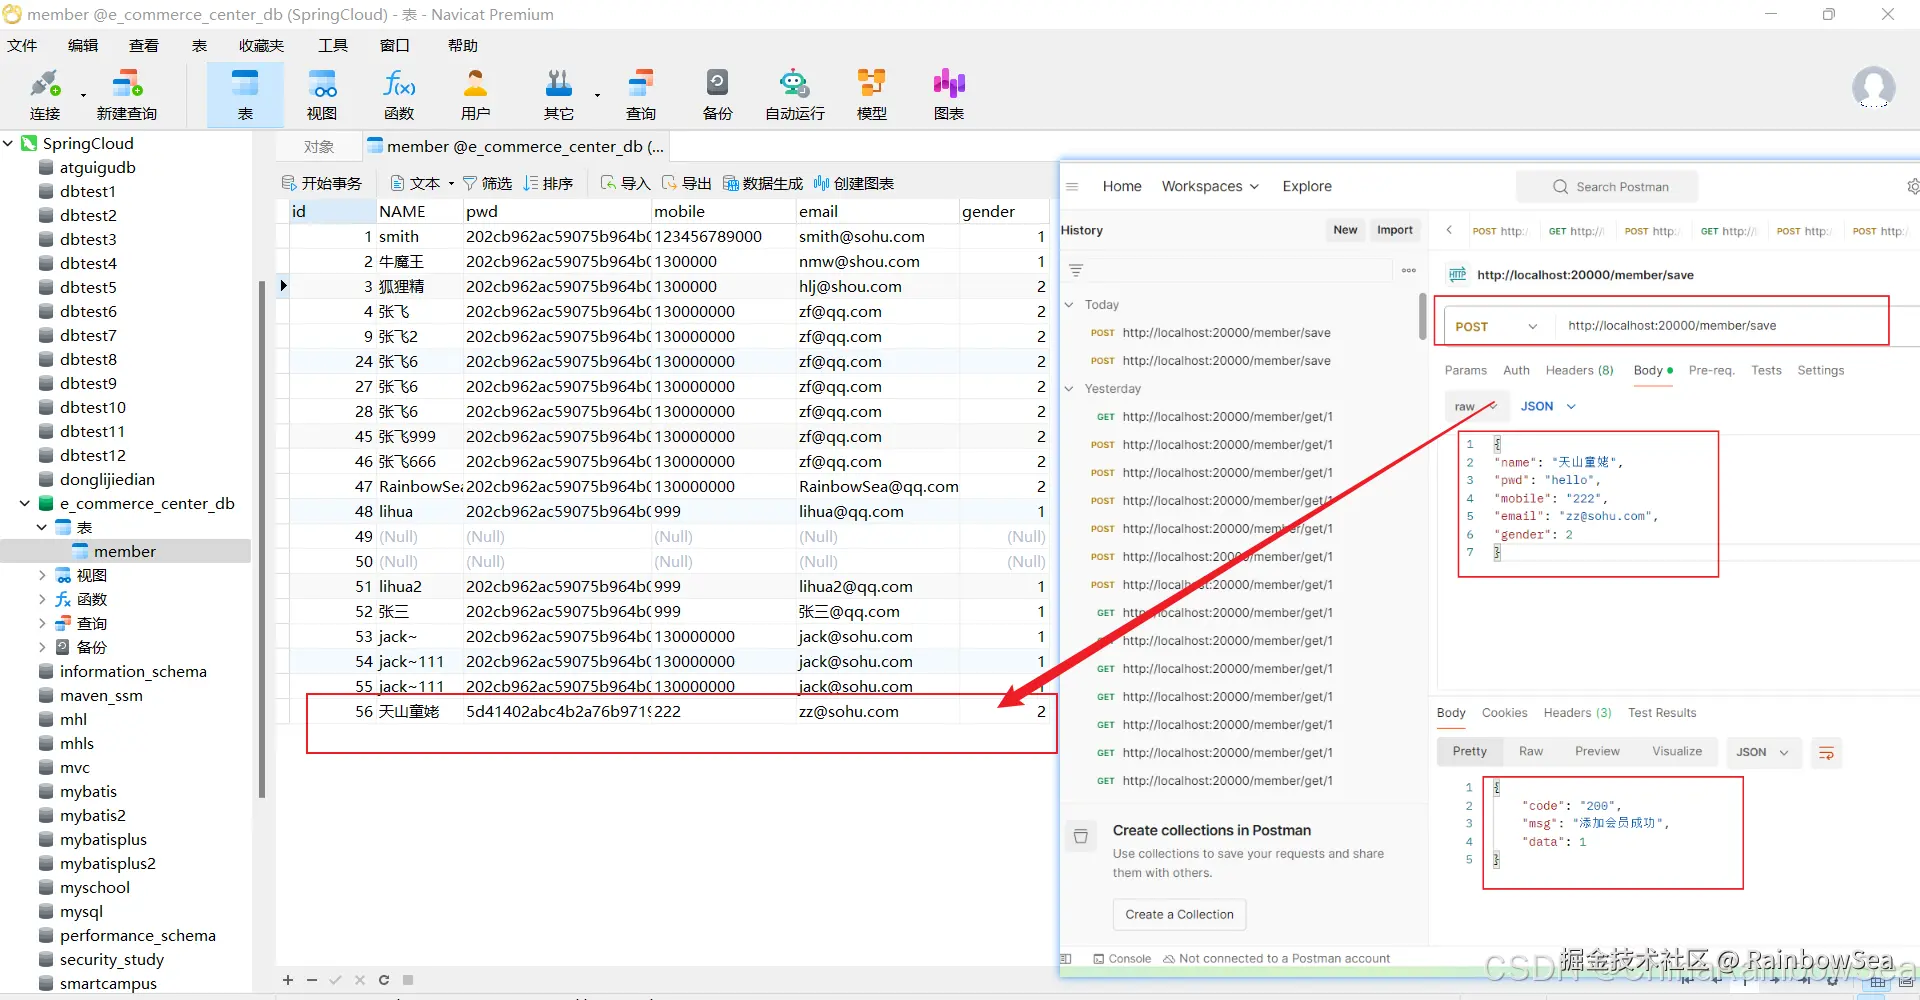Viewport: 1920px width, 1000px height.
Task: Click the New button in Postman History
Action: [1345, 230]
